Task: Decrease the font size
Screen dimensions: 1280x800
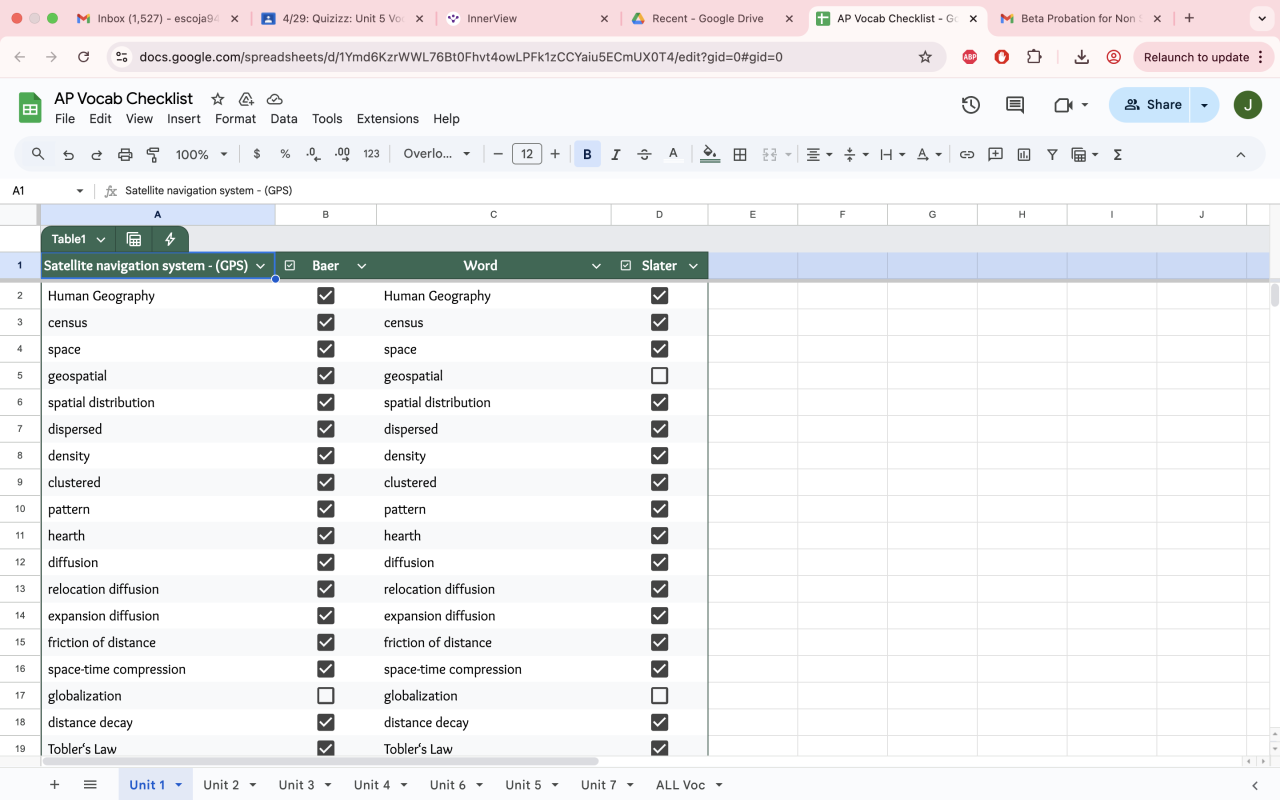Action: tap(498, 154)
